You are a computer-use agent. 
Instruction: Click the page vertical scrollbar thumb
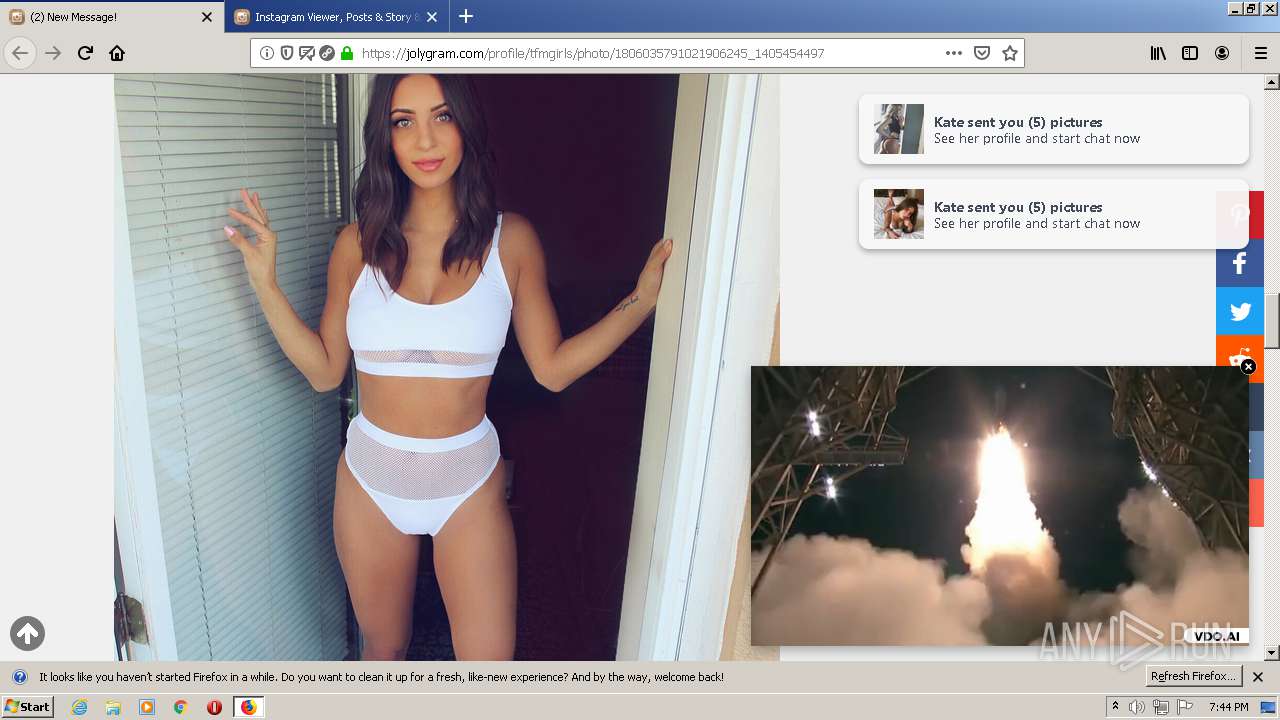click(x=1272, y=320)
